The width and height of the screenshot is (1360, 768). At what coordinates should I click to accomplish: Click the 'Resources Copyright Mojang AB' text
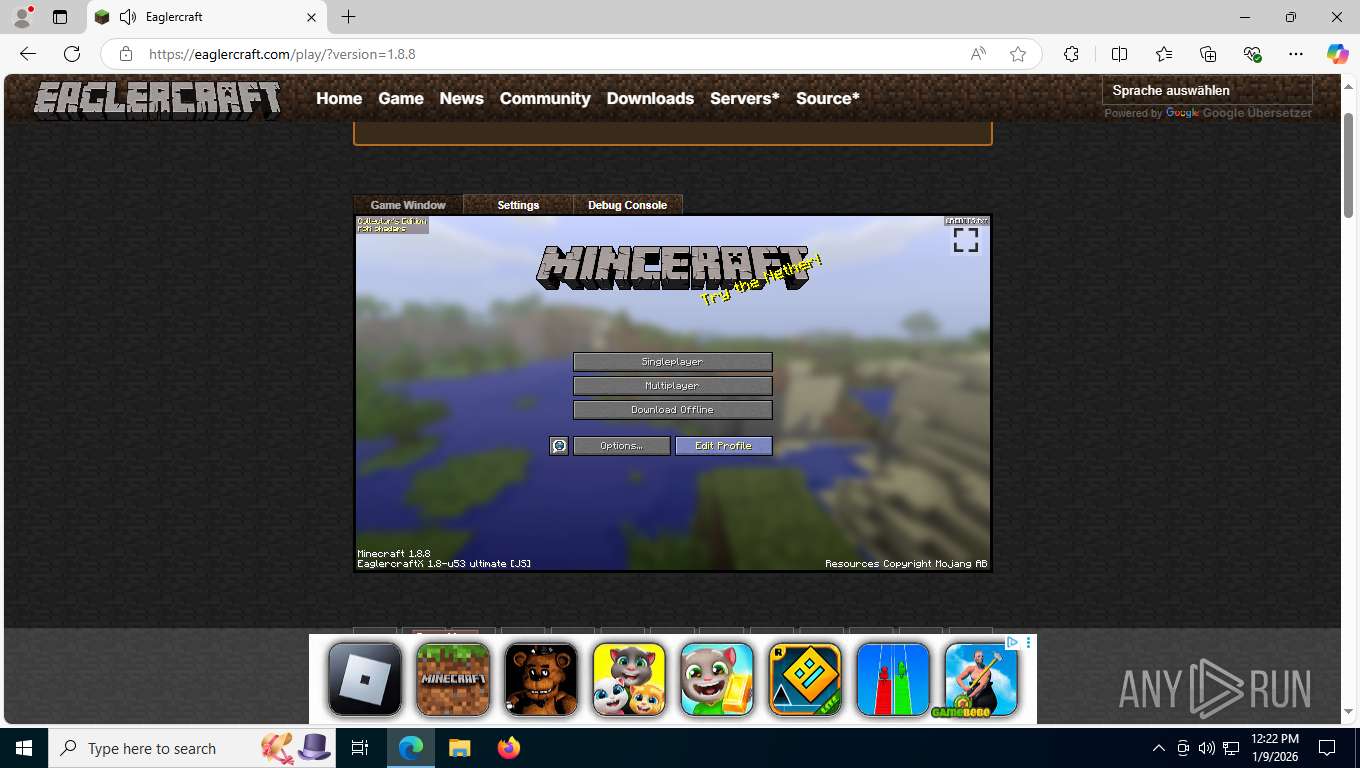tap(906, 564)
